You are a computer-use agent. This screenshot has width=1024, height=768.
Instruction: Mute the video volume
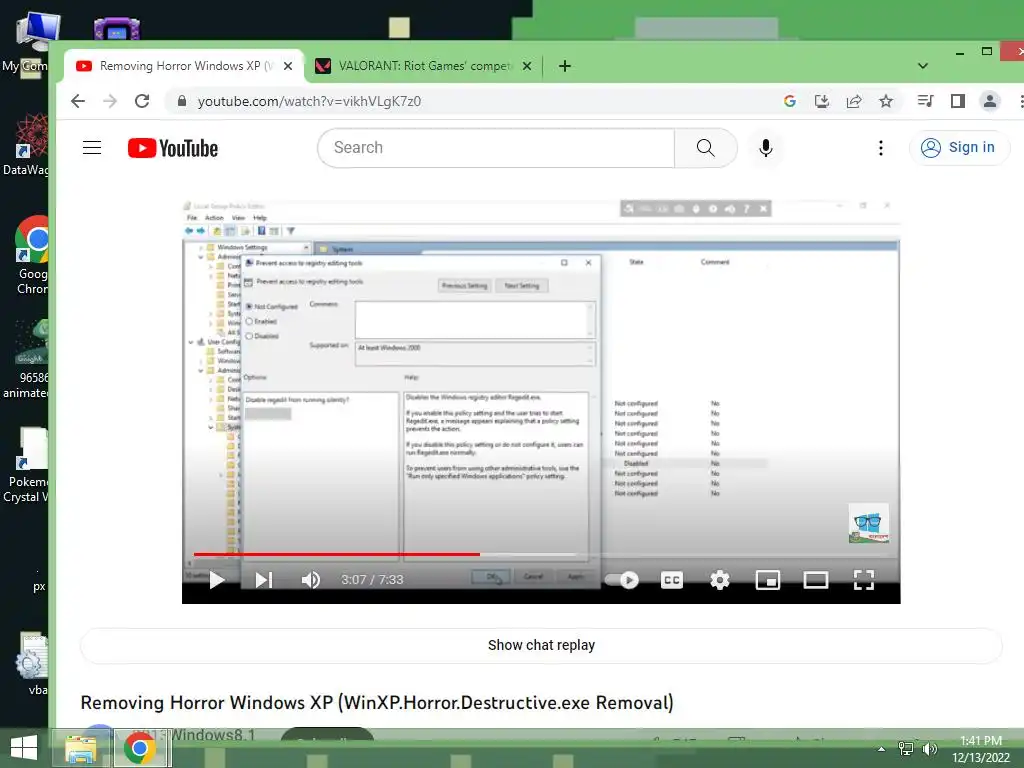coord(311,579)
